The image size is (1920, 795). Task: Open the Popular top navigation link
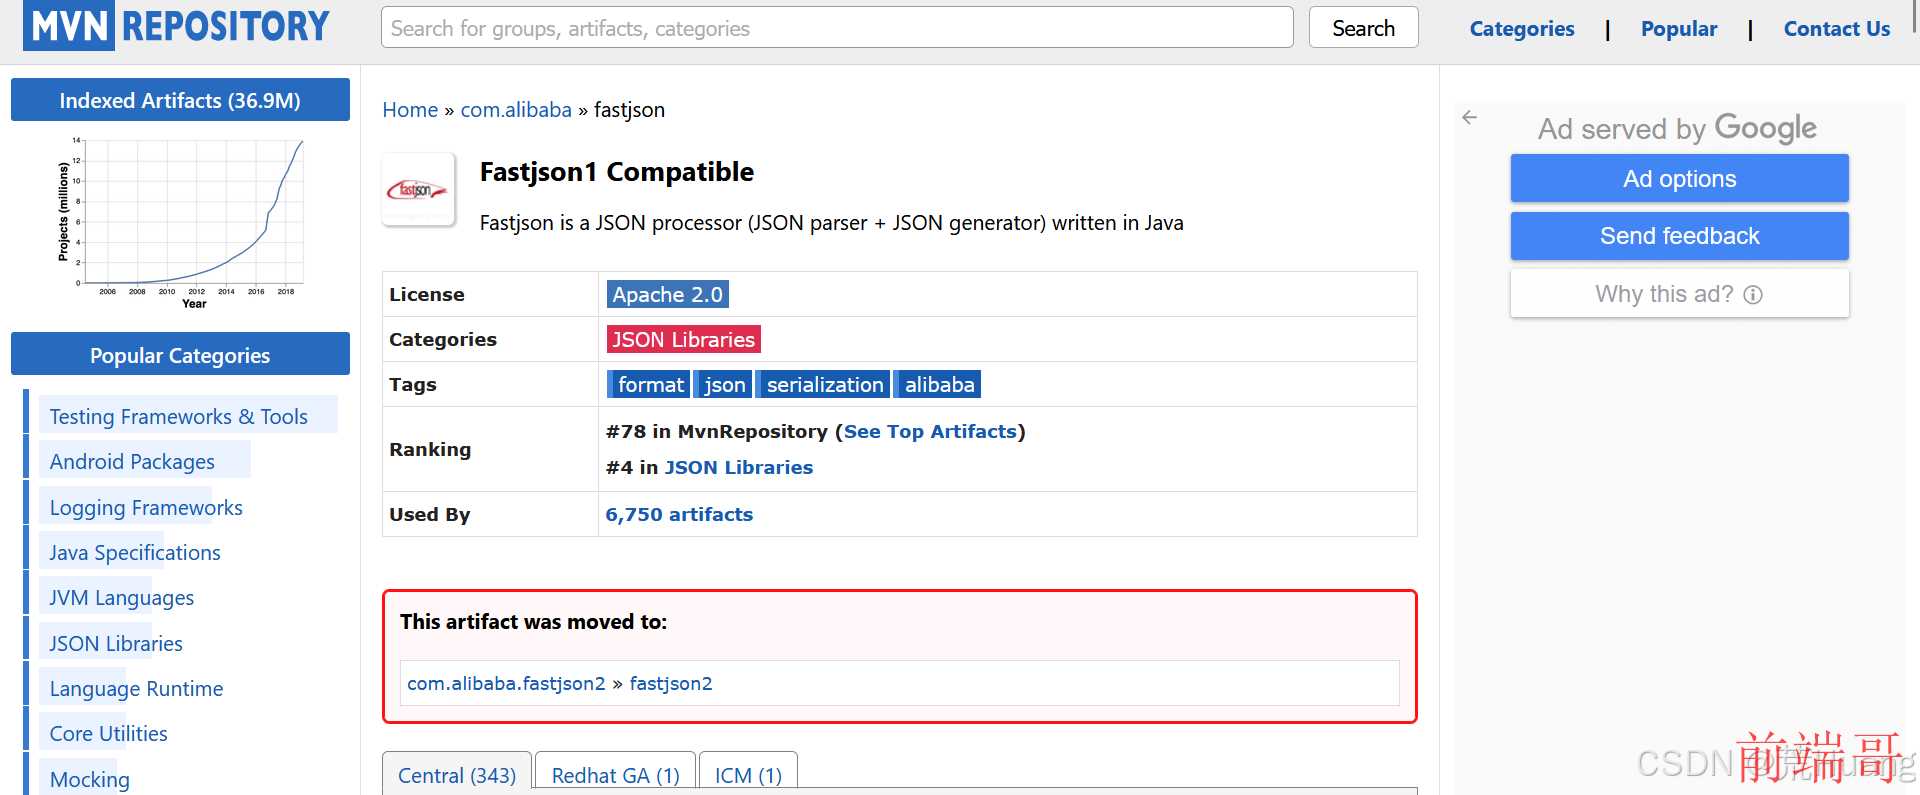(x=1679, y=29)
